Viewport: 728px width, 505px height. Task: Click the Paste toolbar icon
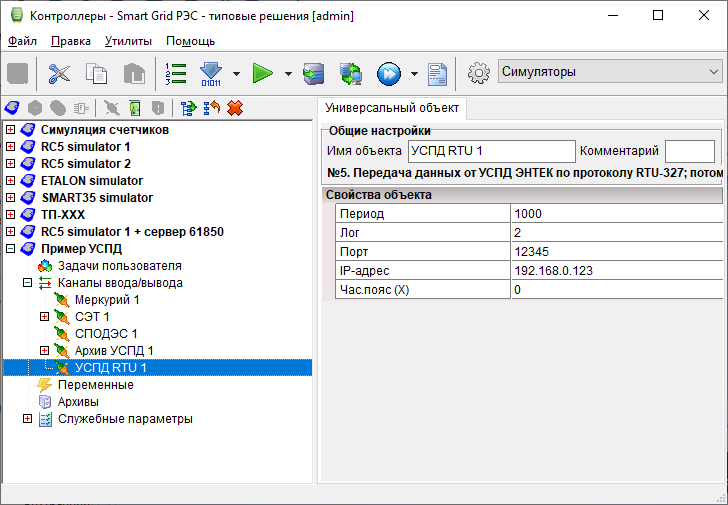coord(134,73)
